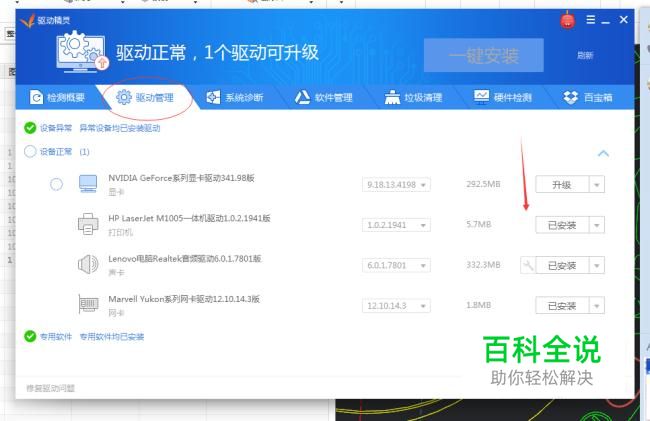The width and height of the screenshot is (650, 421).
Task: Open the version dropdown showing 12.10.14.3
Action: pyautogui.click(x=396, y=306)
